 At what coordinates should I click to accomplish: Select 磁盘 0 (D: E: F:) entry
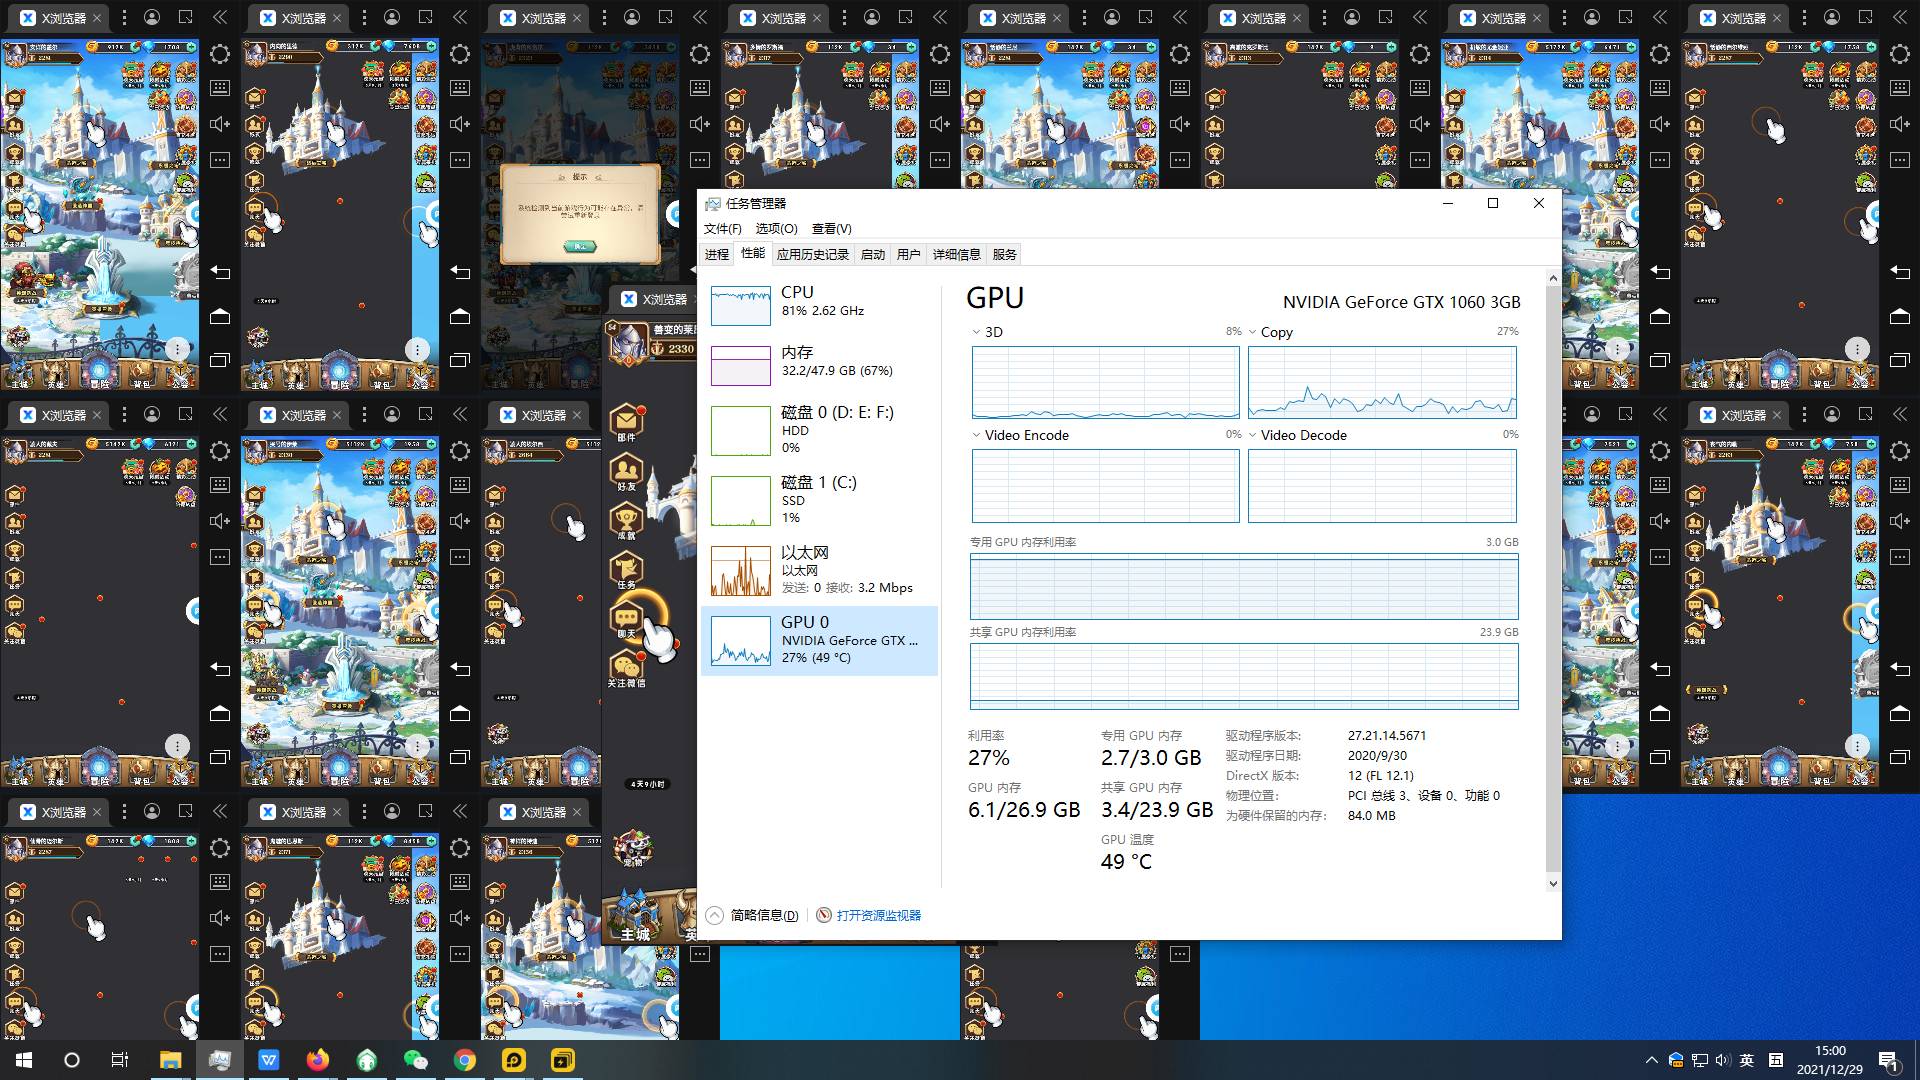(x=820, y=430)
